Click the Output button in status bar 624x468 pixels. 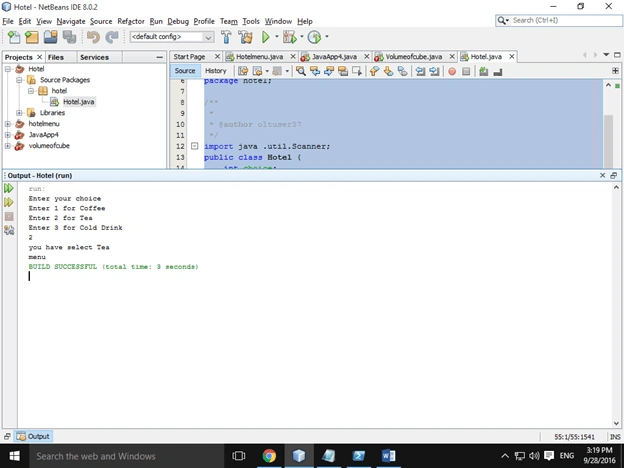(x=34, y=436)
